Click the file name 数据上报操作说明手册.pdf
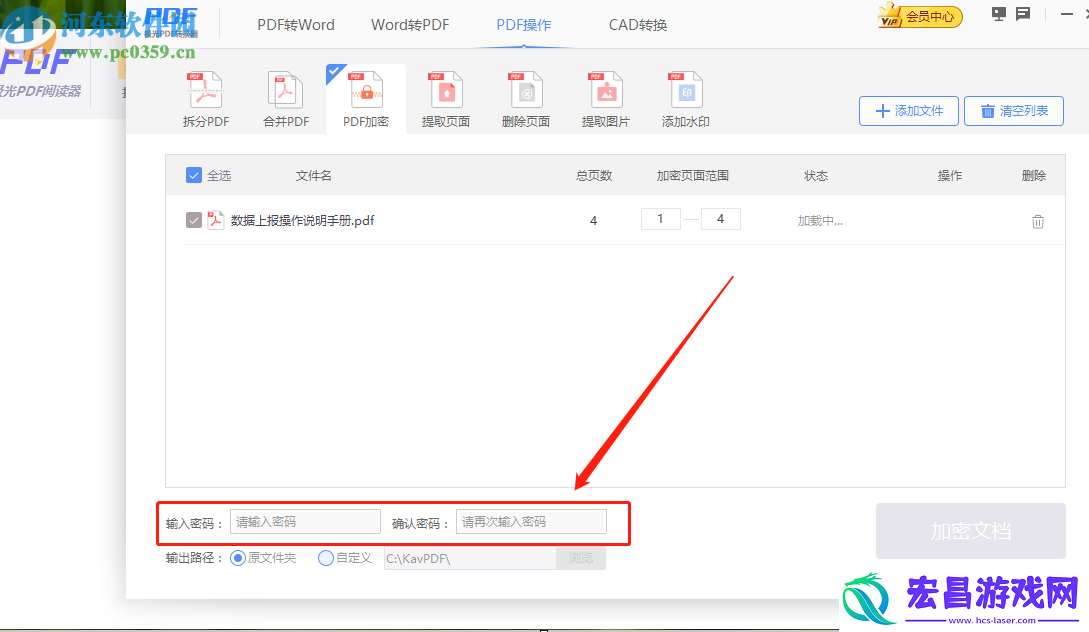 point(302,221)
